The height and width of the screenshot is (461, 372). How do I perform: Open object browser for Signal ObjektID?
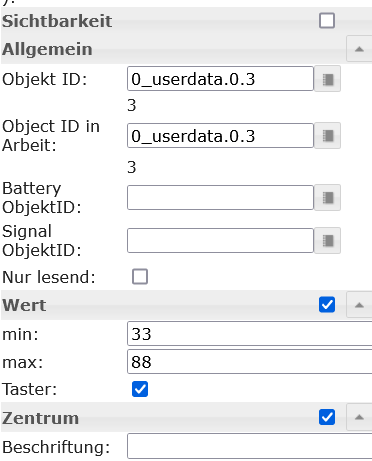[327, 240]
